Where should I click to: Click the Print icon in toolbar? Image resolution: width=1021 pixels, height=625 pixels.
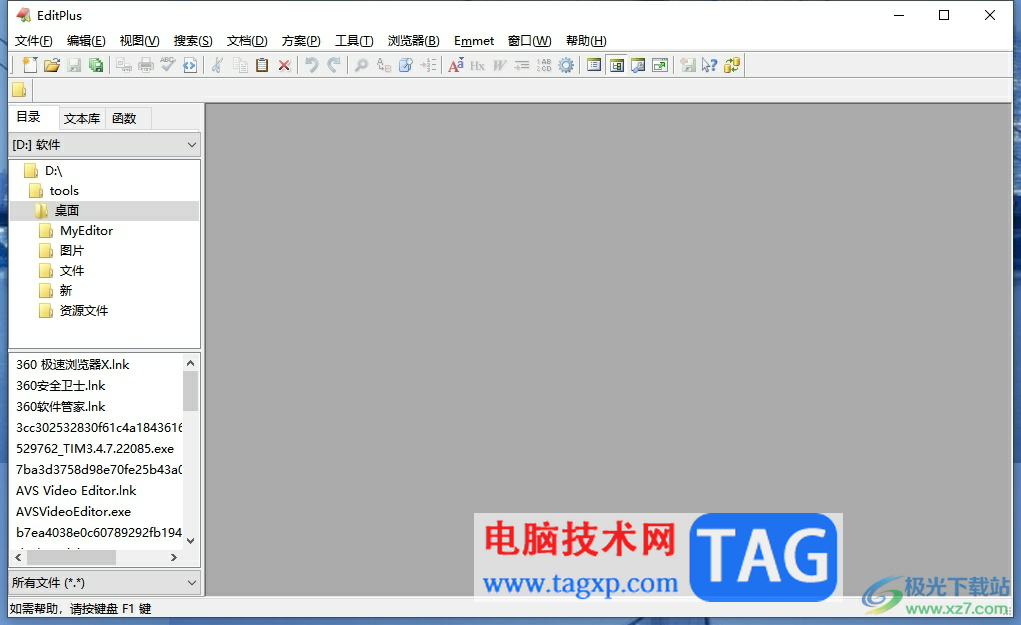coord(146,65)
